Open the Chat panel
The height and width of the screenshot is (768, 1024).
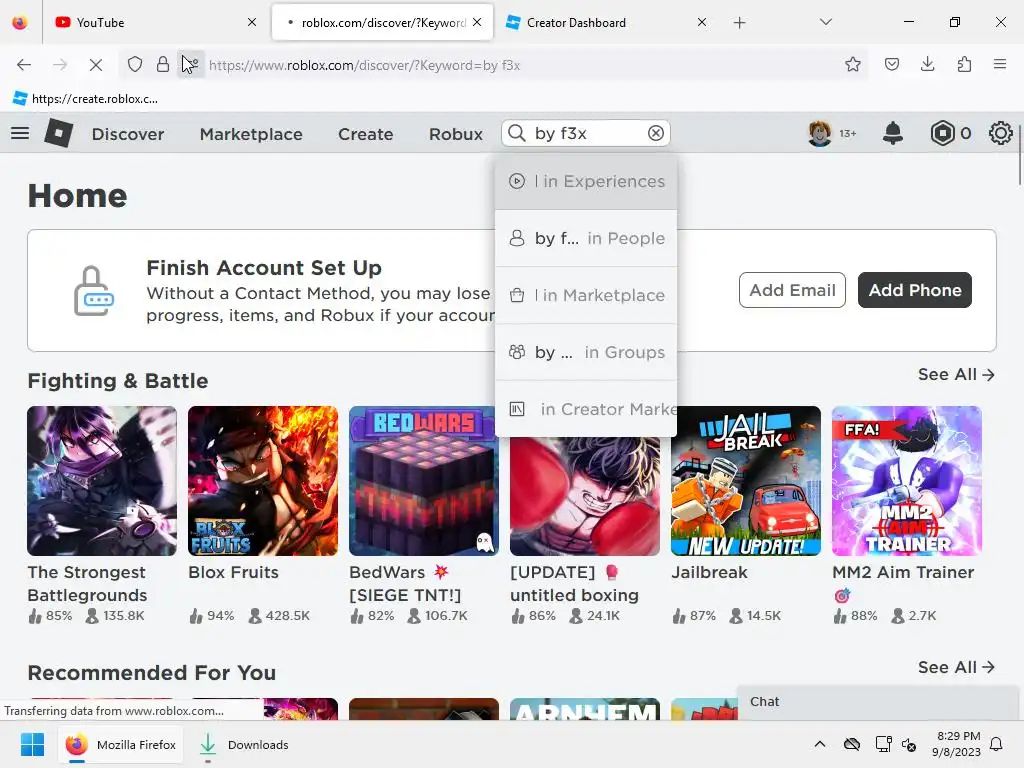[x=877, y=702]
